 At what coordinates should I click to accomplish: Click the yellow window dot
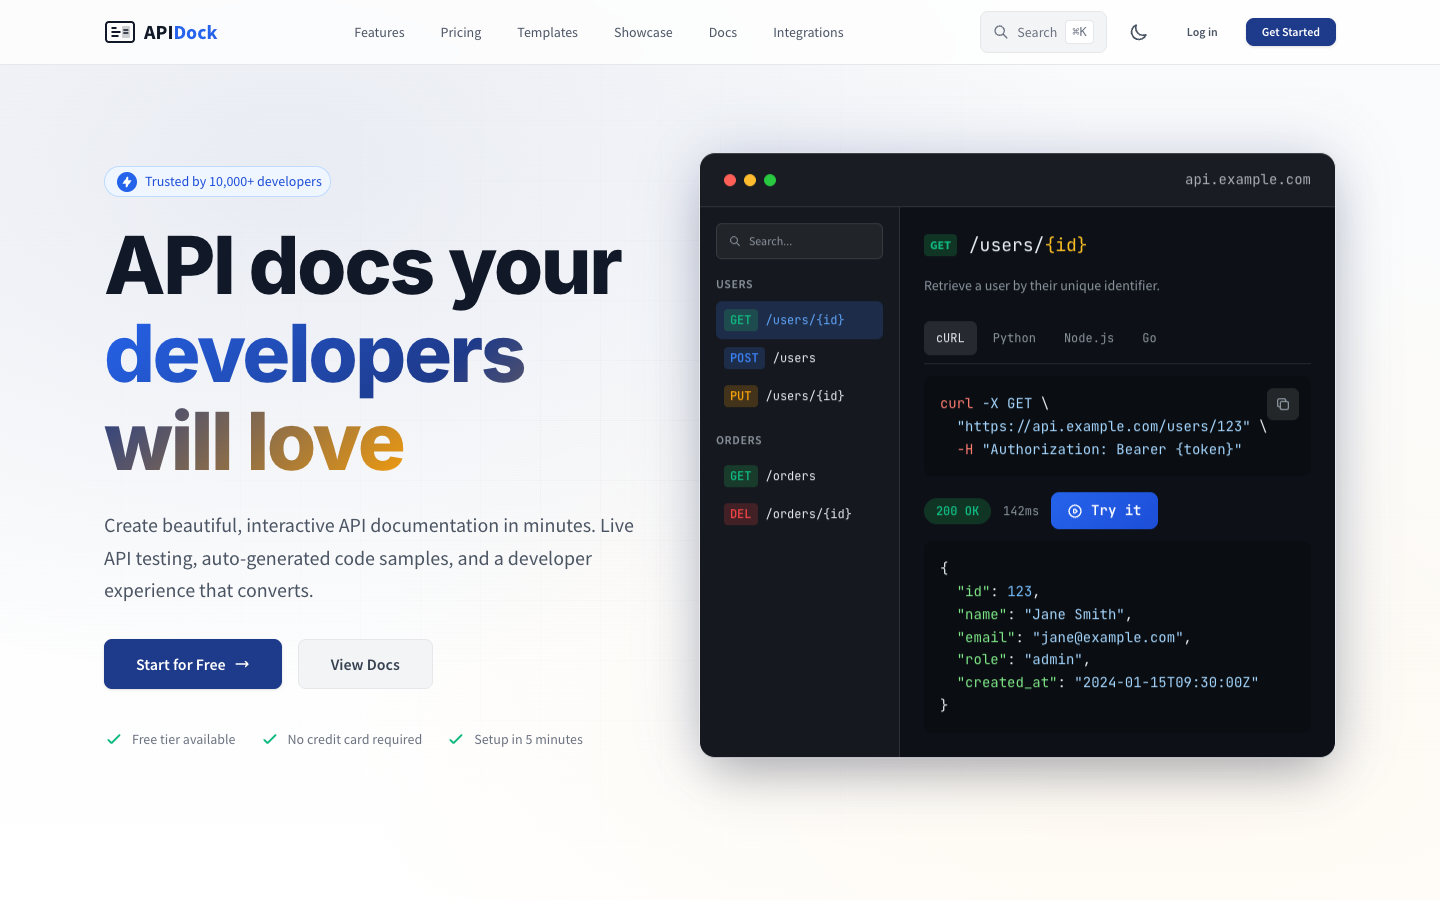tap(750, 180)
